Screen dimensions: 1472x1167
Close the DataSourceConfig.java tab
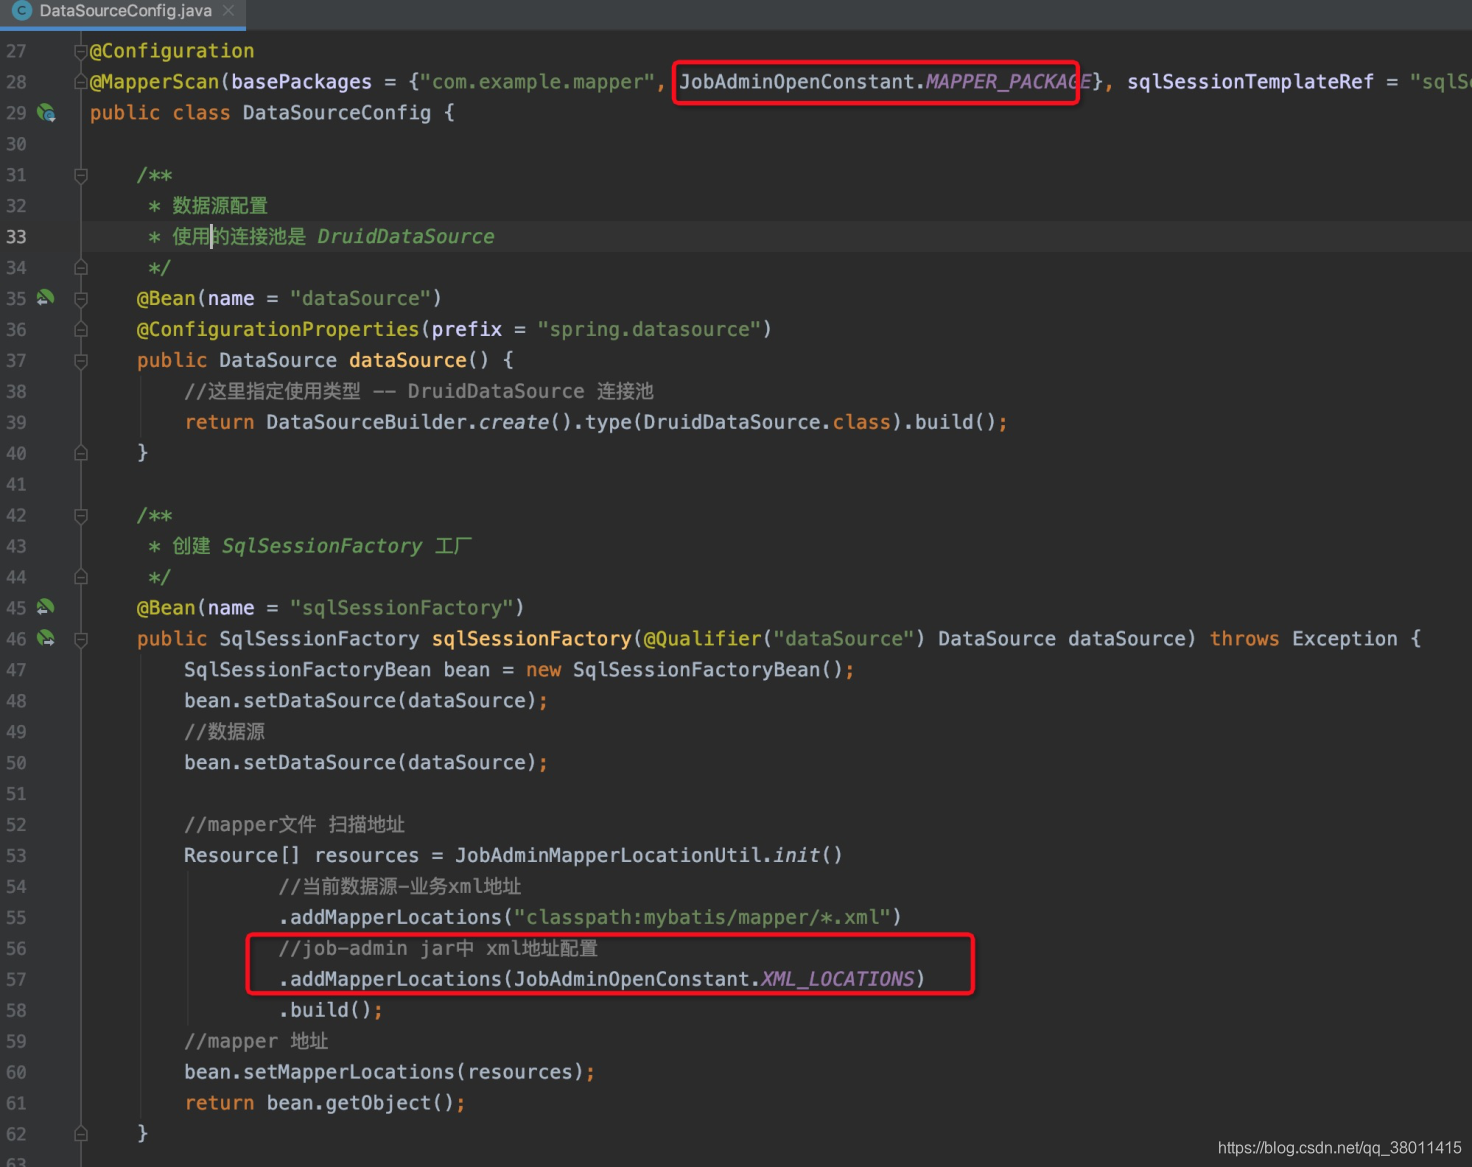coord(228,11)
